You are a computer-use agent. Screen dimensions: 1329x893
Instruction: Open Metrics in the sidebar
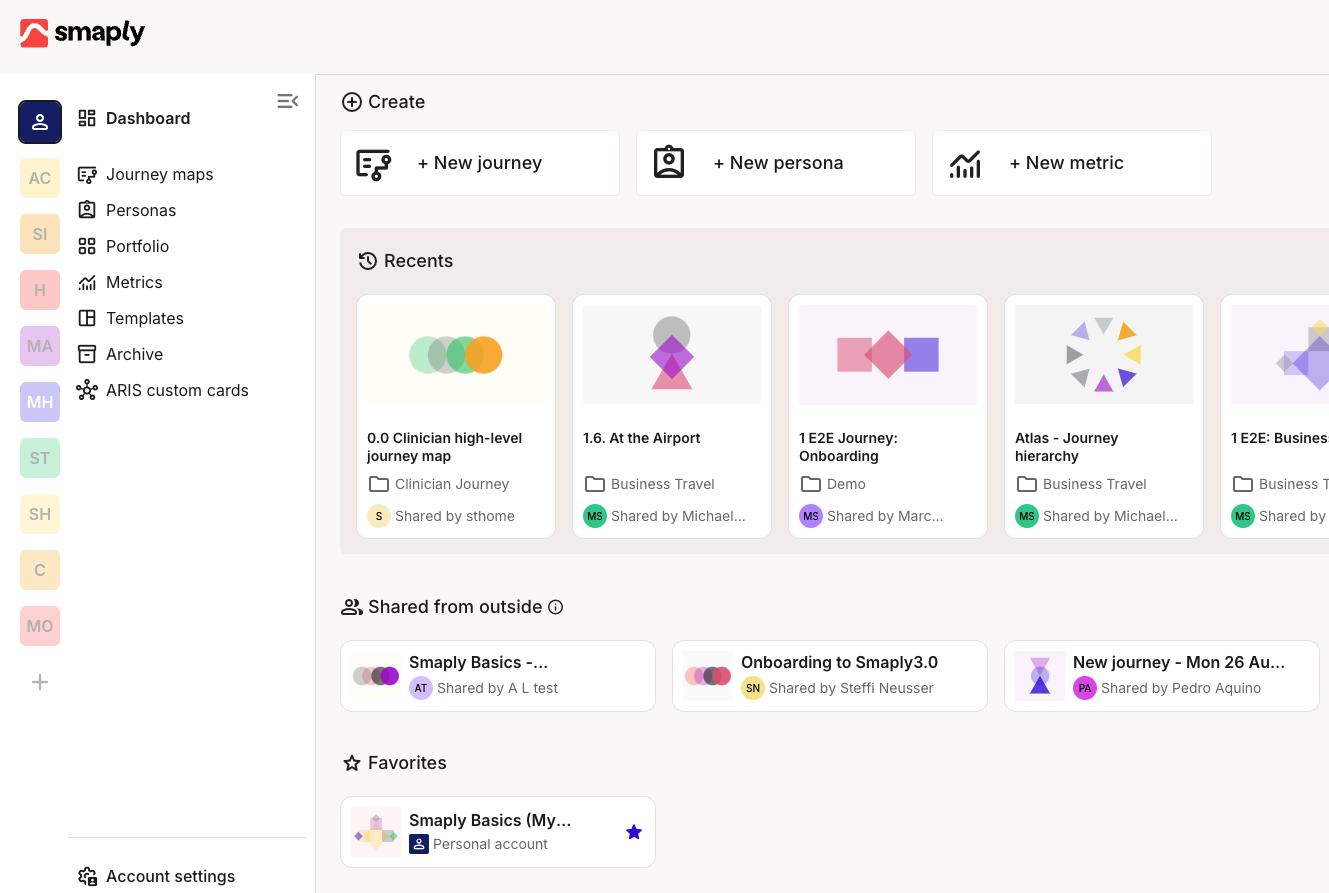coord(134,282)
